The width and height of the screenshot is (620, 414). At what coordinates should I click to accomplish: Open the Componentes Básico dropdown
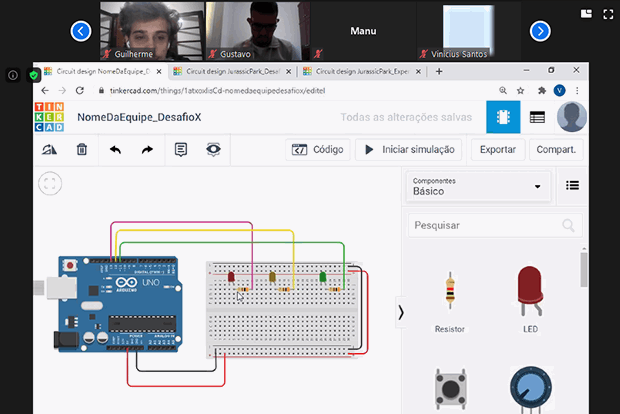click(478, 185)
